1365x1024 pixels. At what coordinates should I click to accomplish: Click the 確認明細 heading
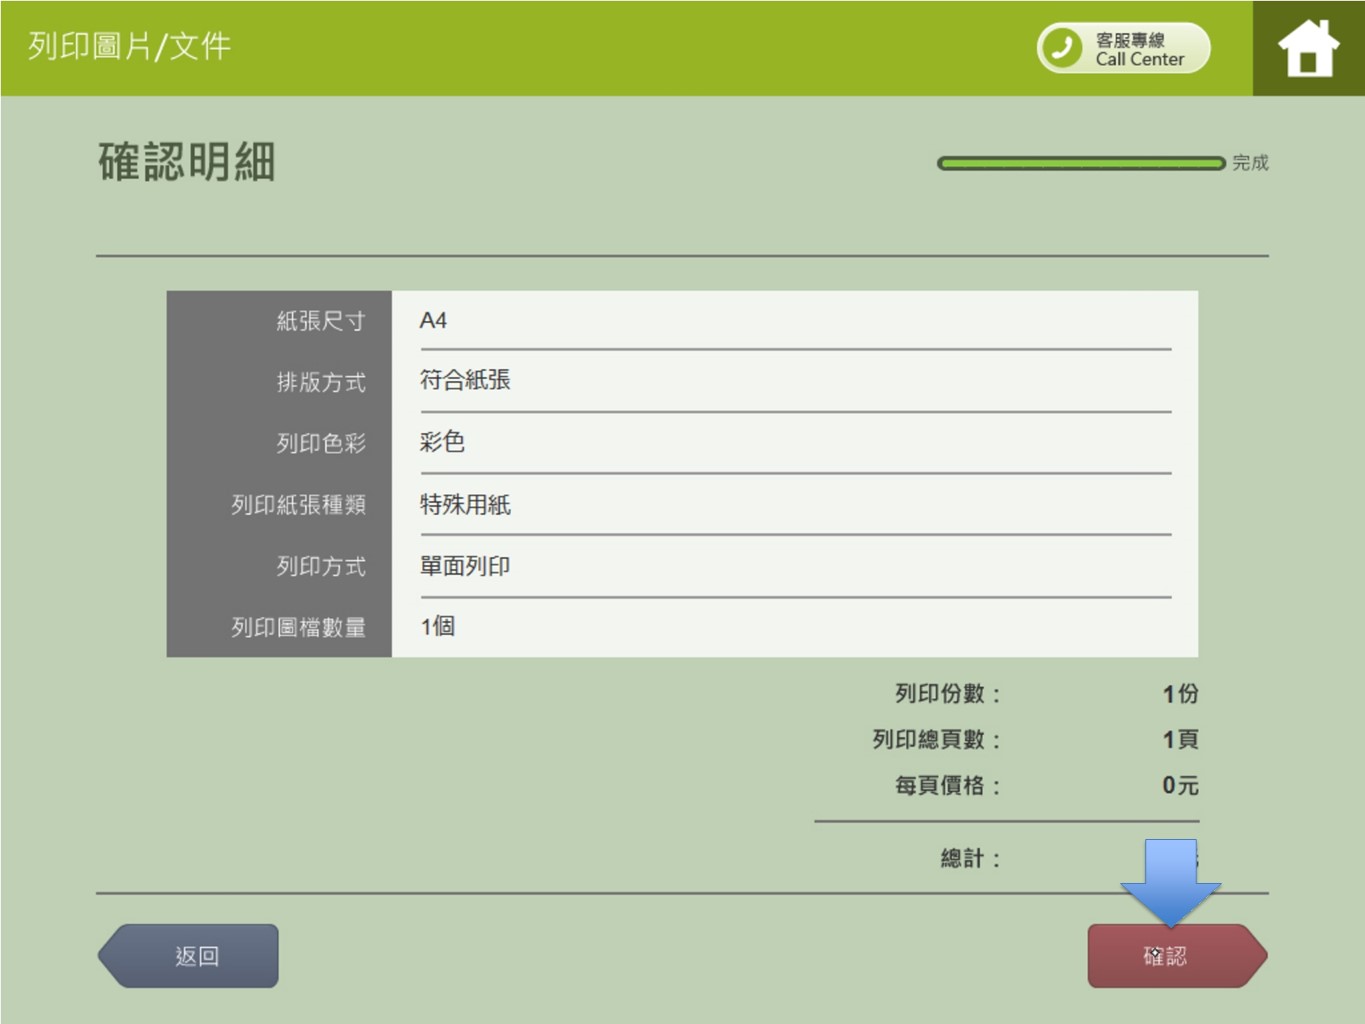187,162
